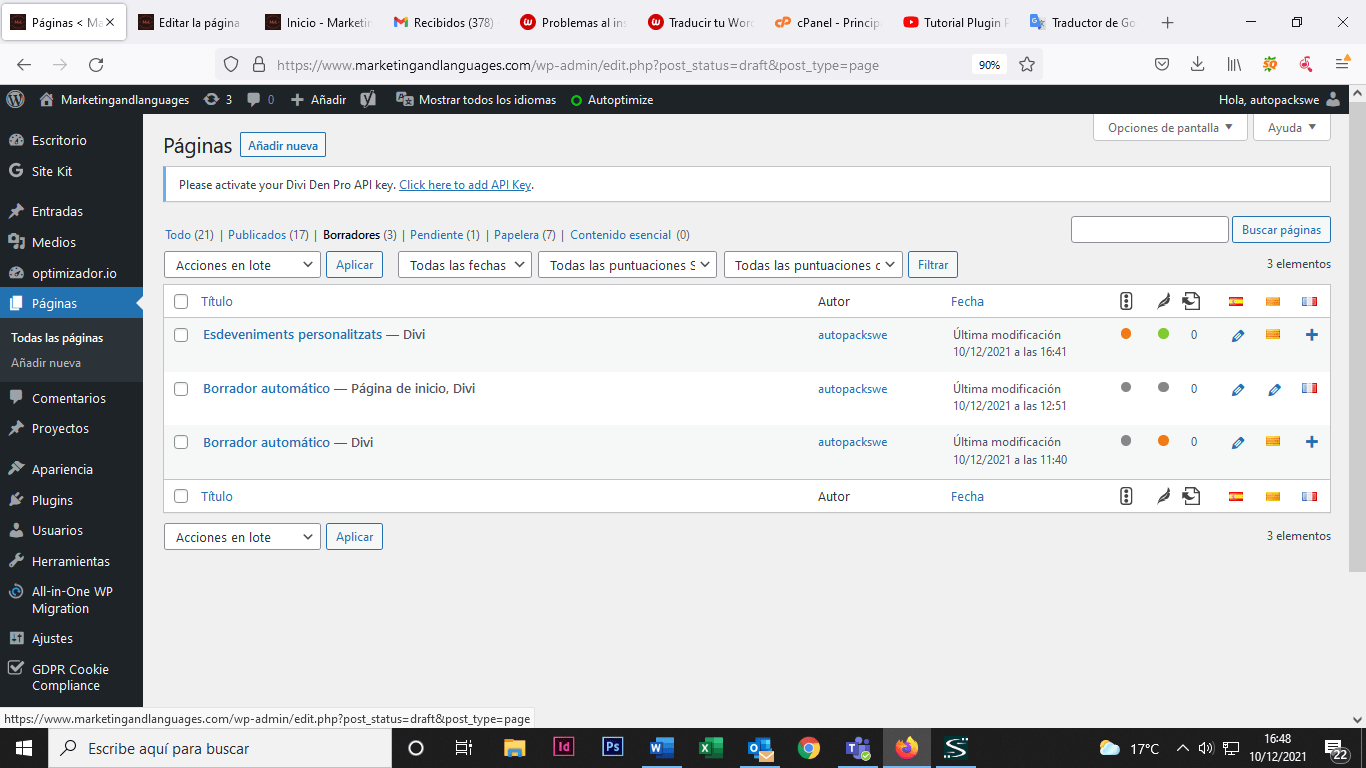Click the user avatar next to Hola, autopackswe
Image resolution: width=1366 pixels, height=768 pixels.
click(1333, 99)
